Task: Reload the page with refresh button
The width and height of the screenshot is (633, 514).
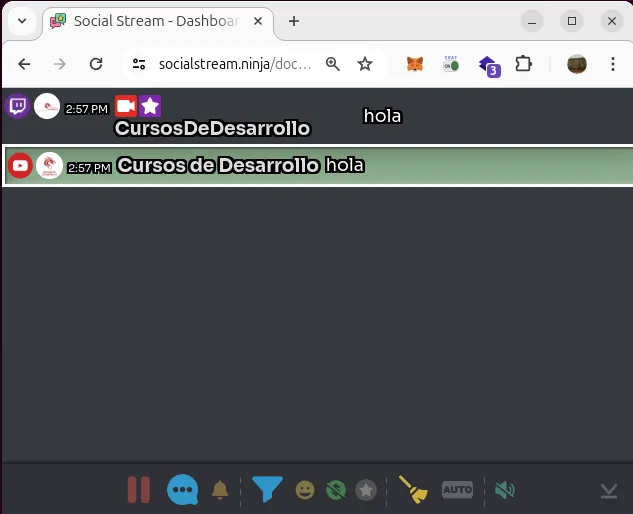Action: [96, 64]
